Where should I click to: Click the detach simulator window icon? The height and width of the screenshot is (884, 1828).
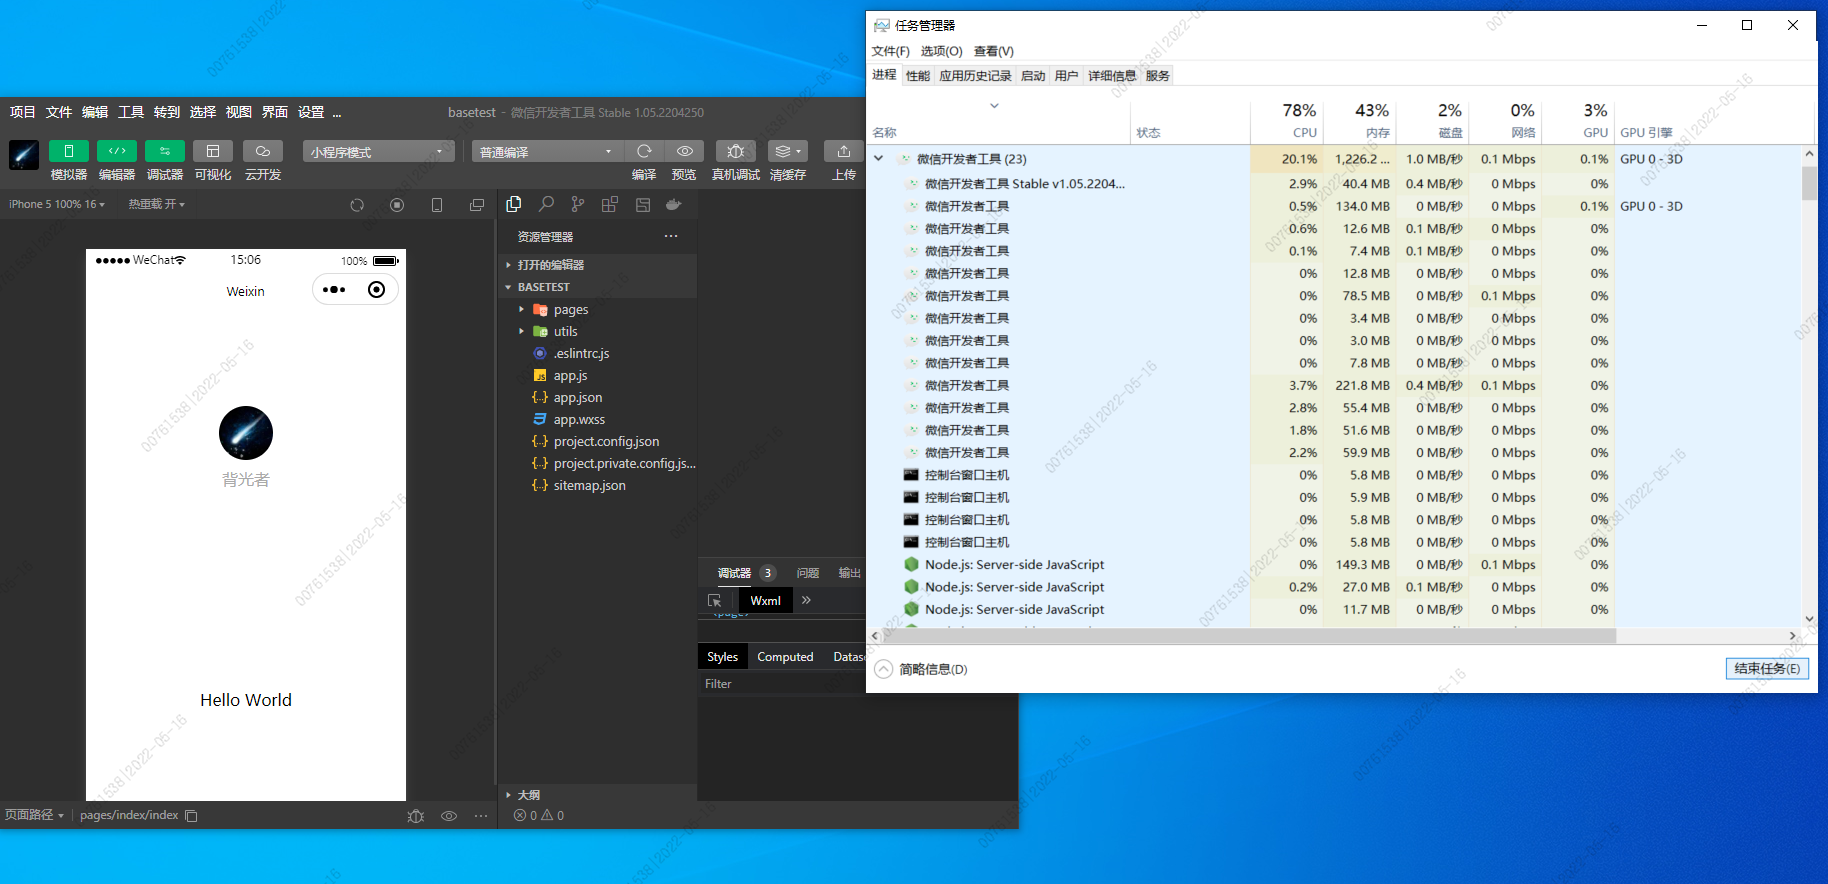477,205
